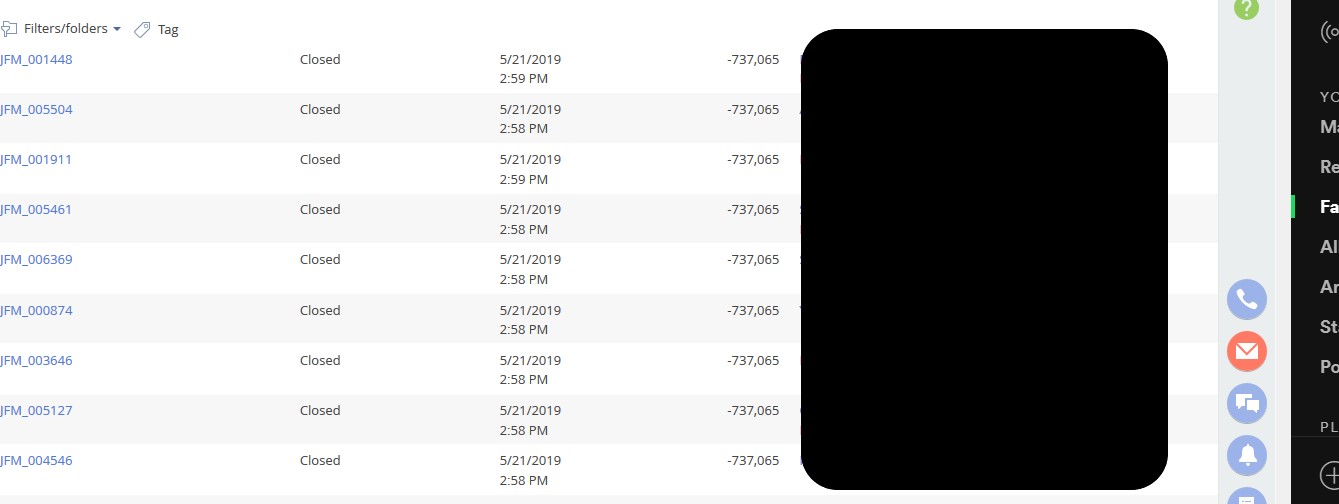This screenshot has height=504, width=1339.
Task: Open the notifications bell icon
Action: [x=1247, y=455]
